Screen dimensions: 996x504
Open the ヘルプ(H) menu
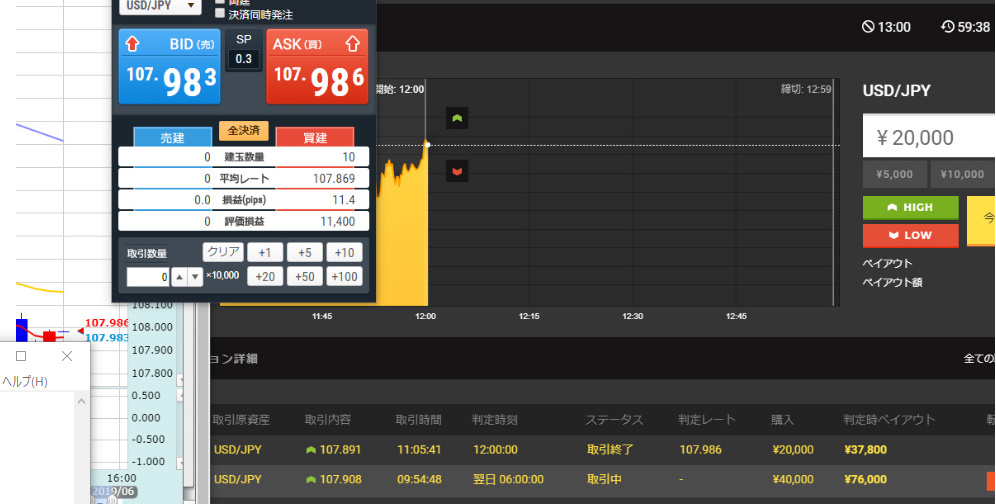click(x=25, y=381)
